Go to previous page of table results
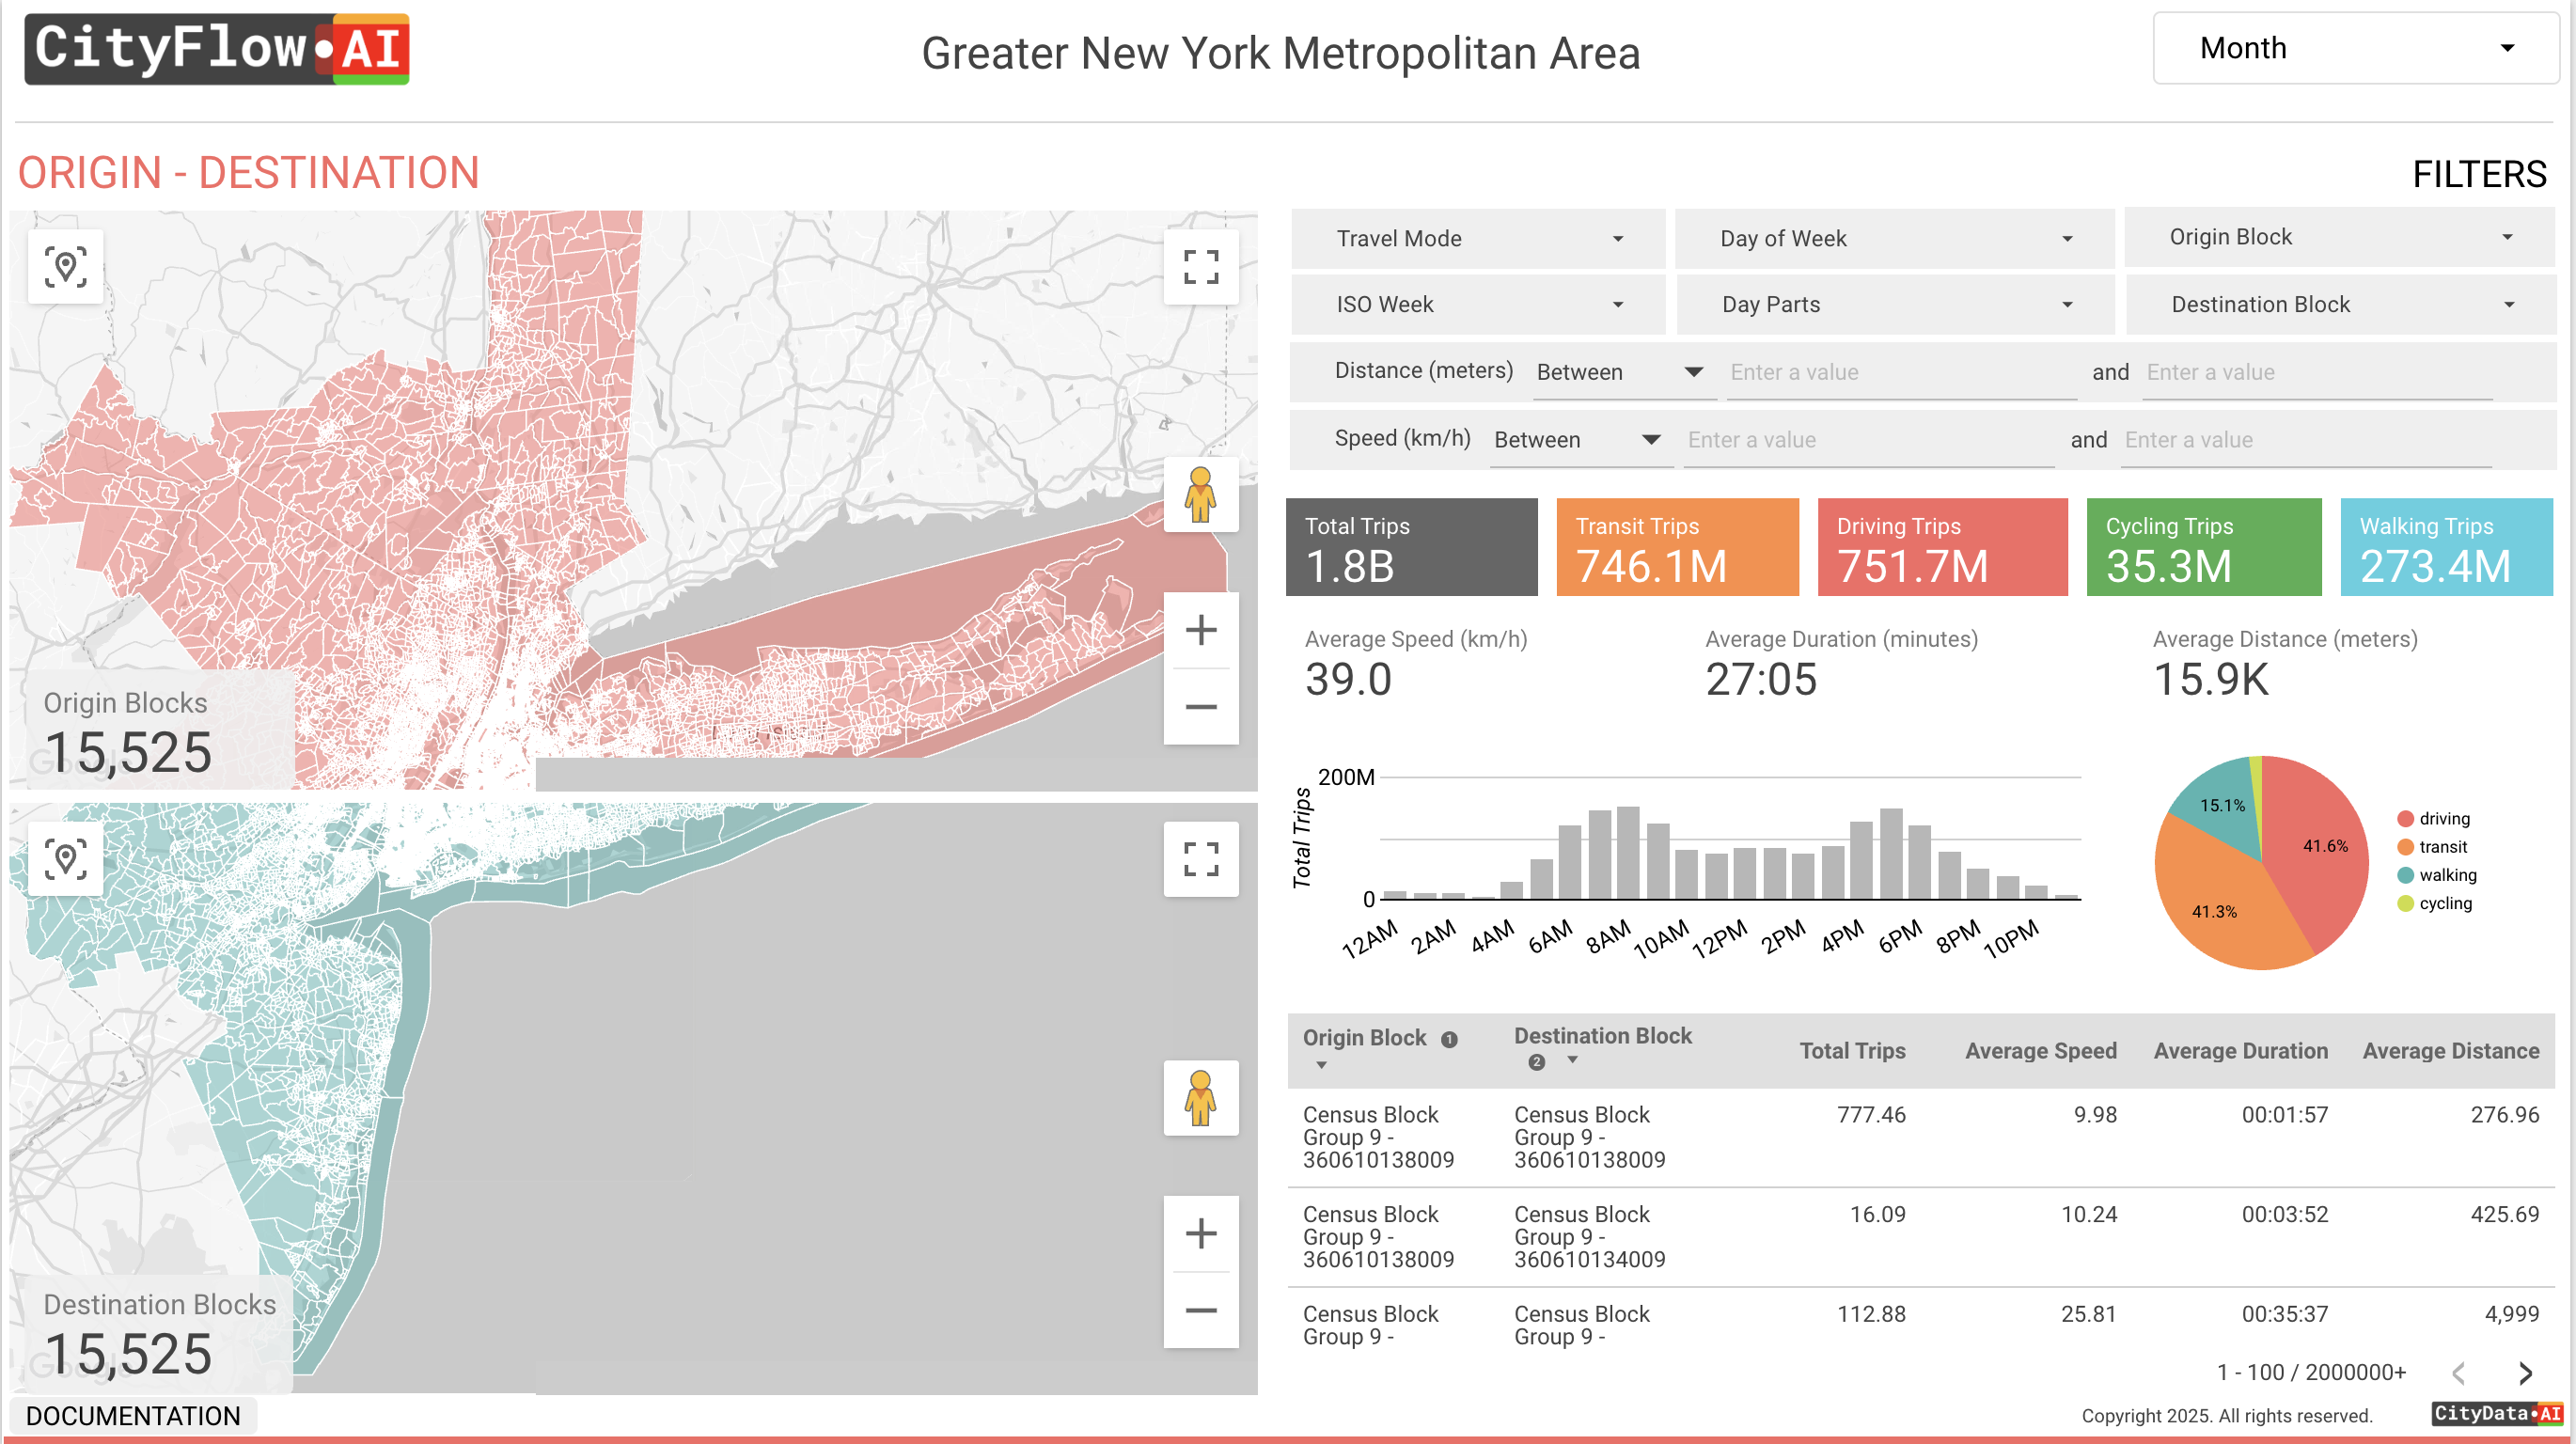Screen dimensions: 2576x1444 click(x=2459, y=1373)
